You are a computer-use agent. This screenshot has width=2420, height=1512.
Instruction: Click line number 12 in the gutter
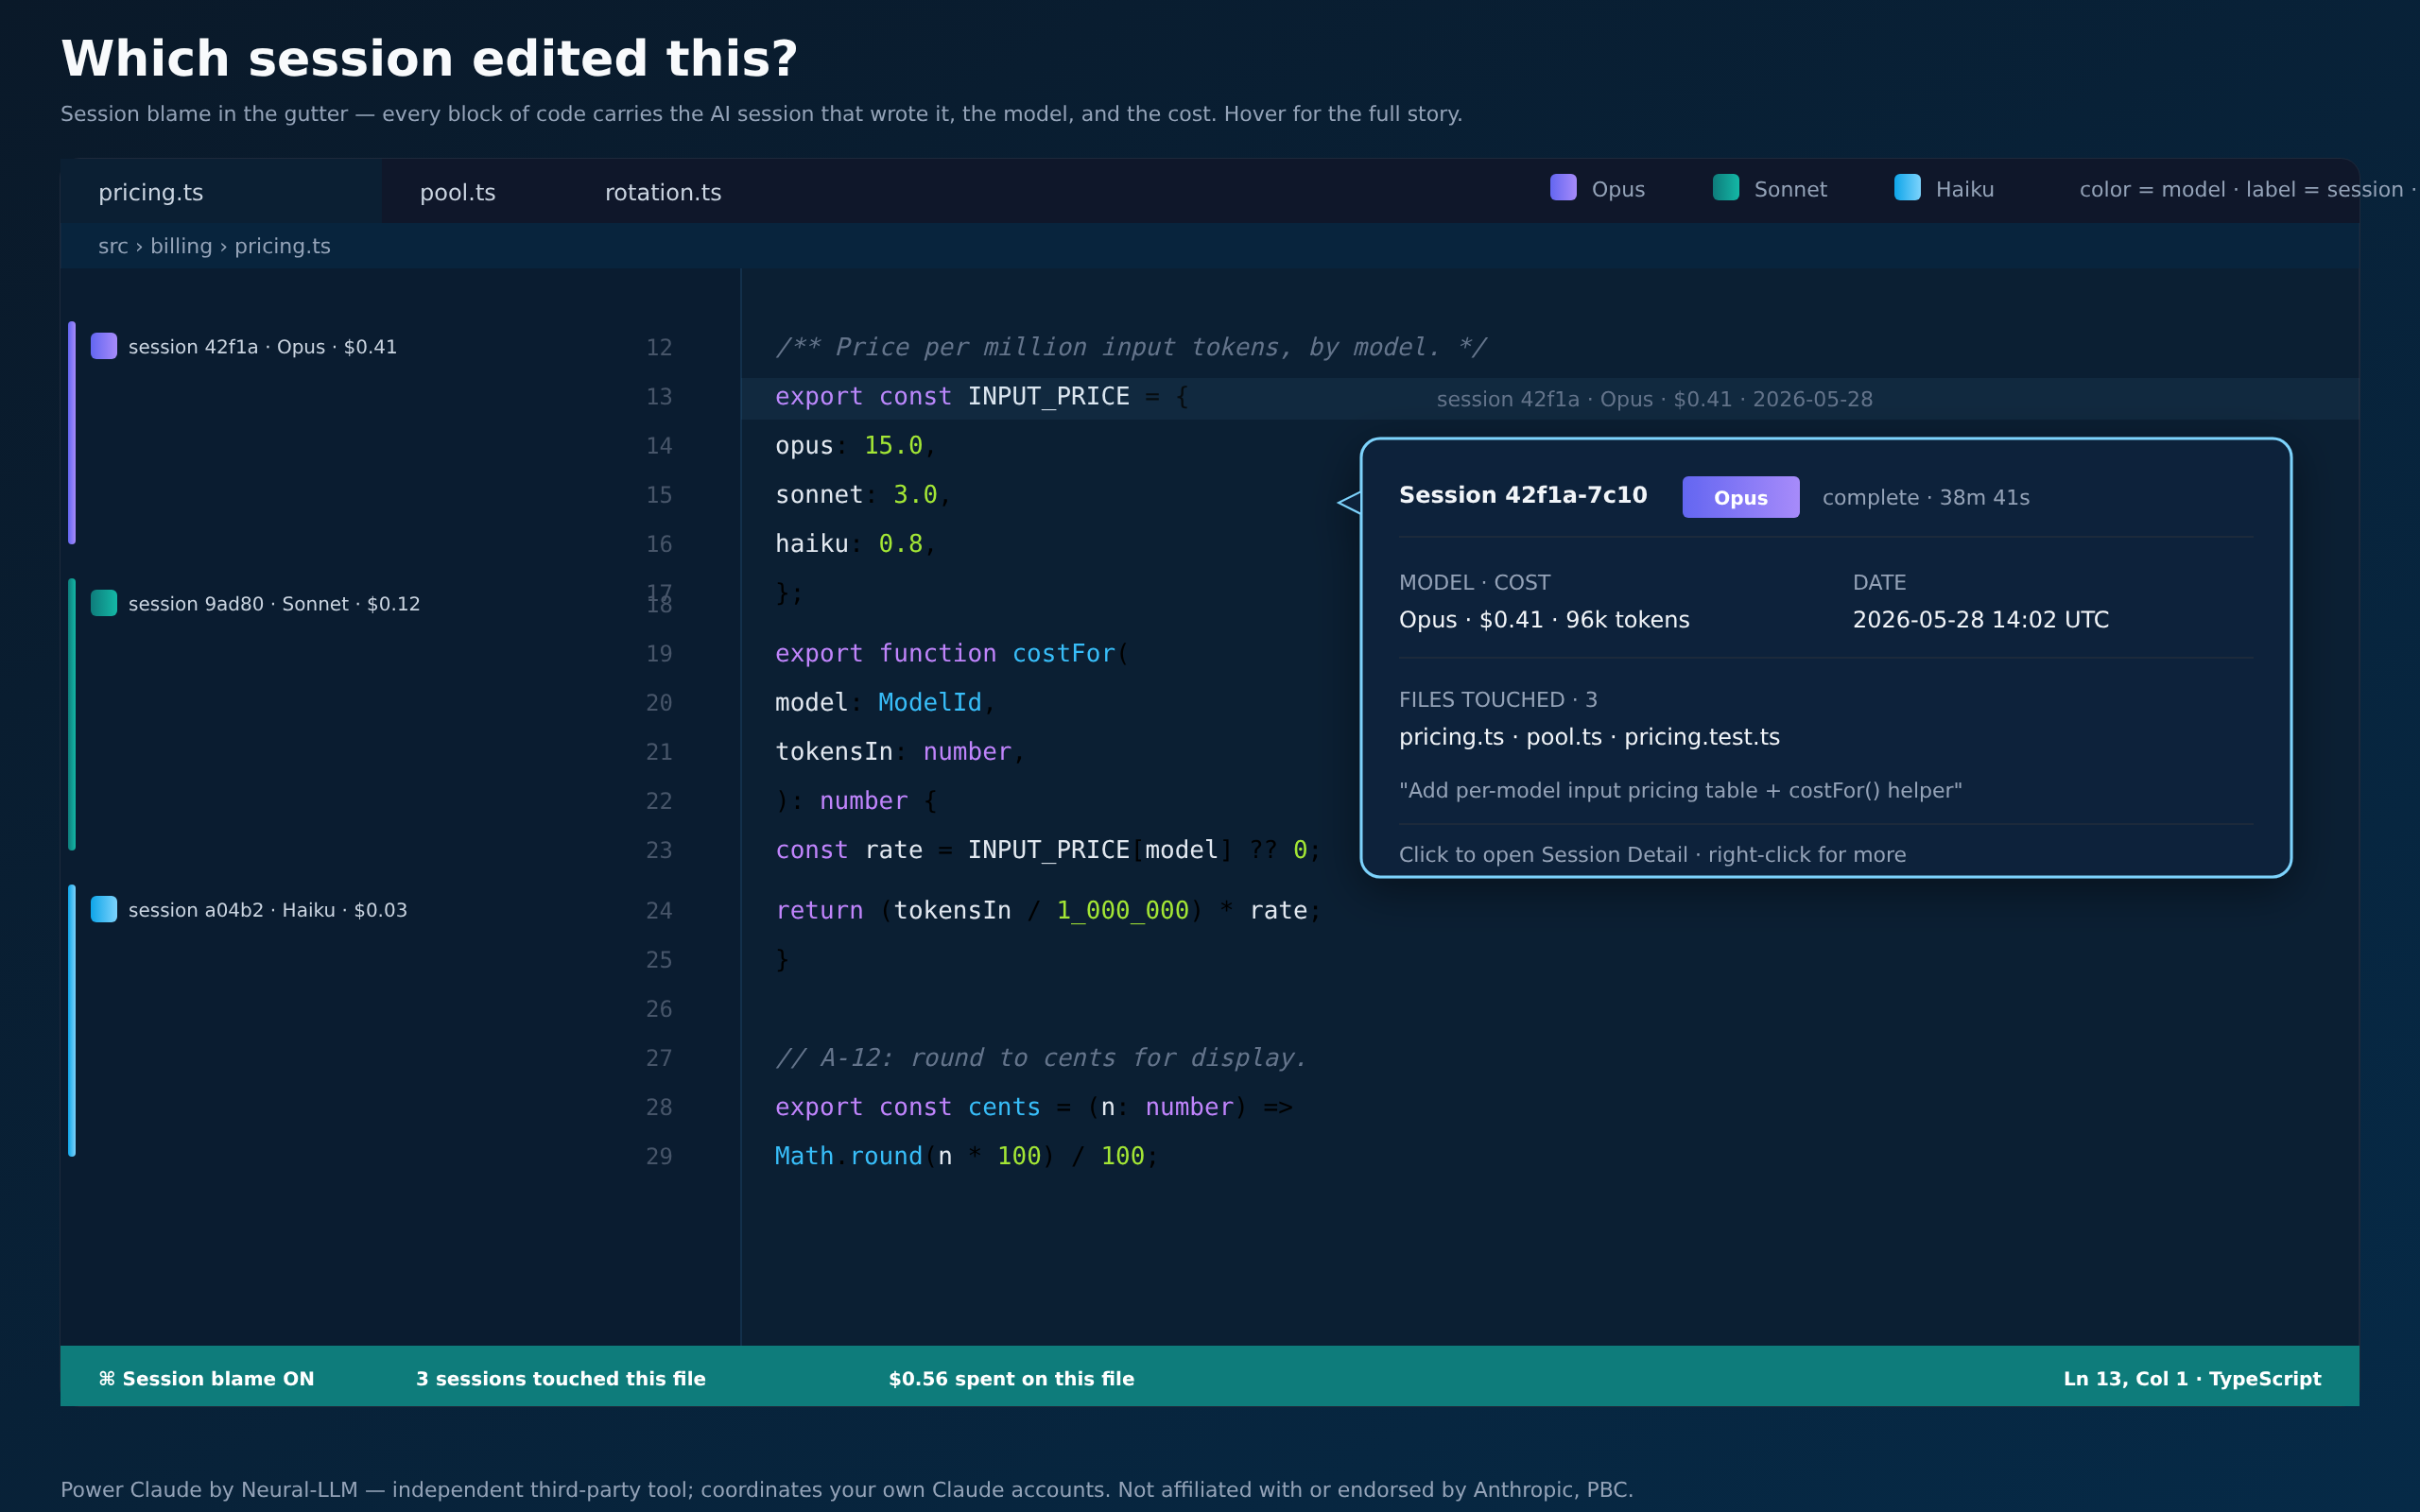(x=659, y=348)
